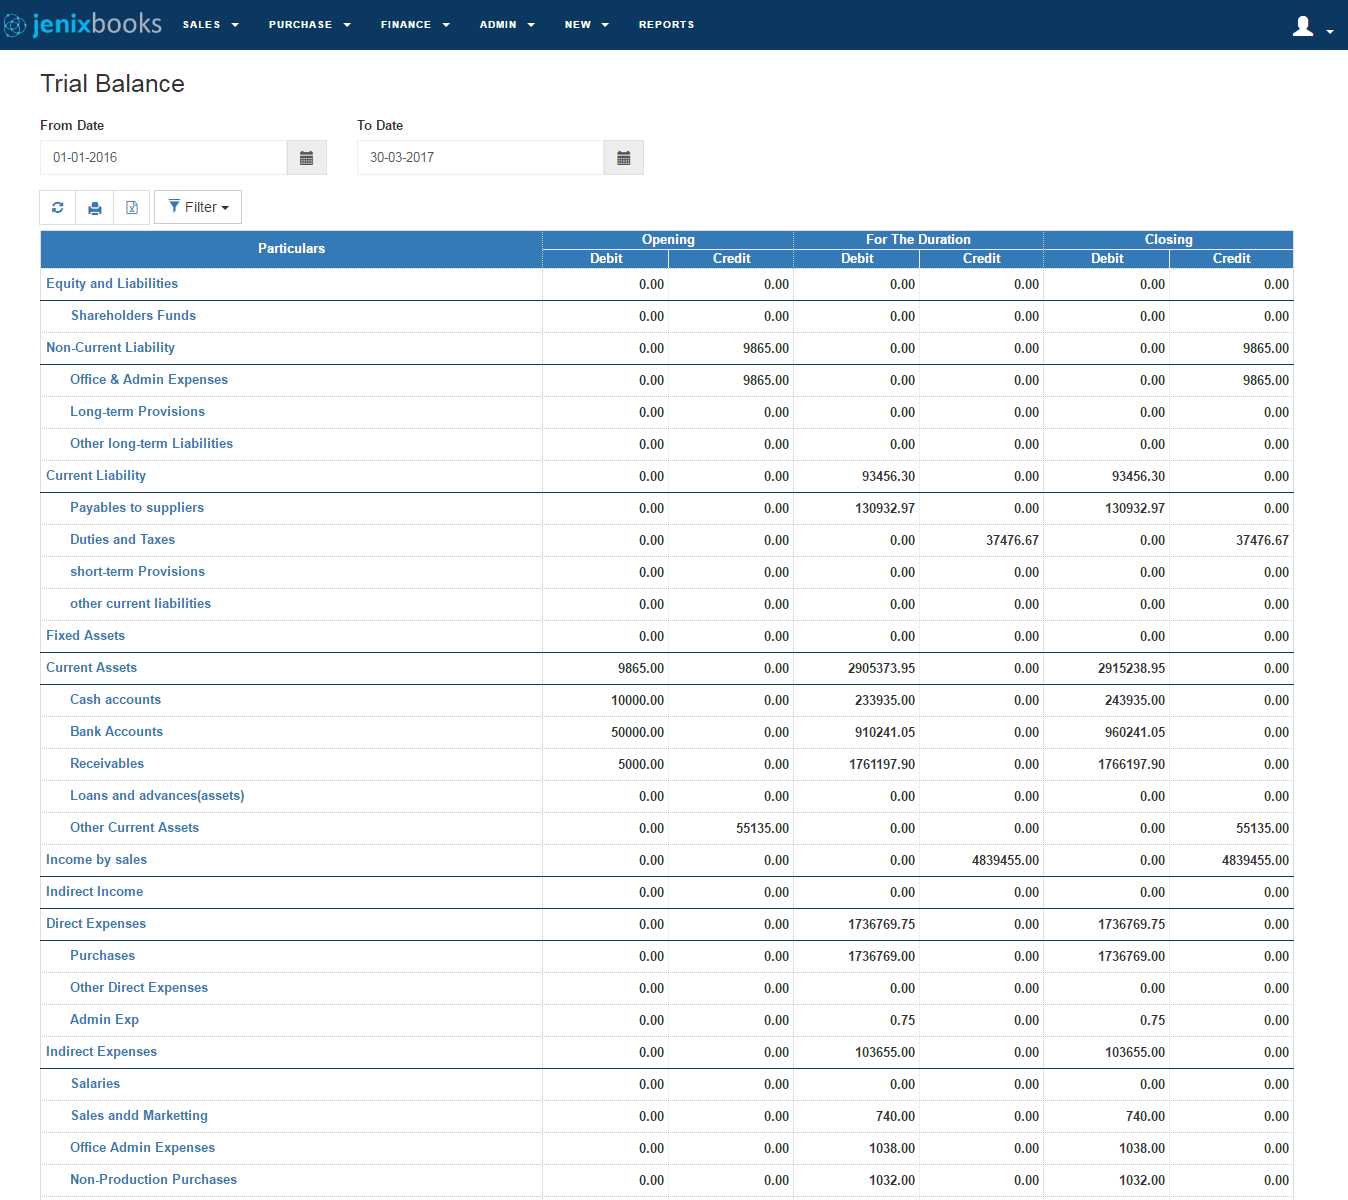Click the For The Duration header

pos(918,240)
